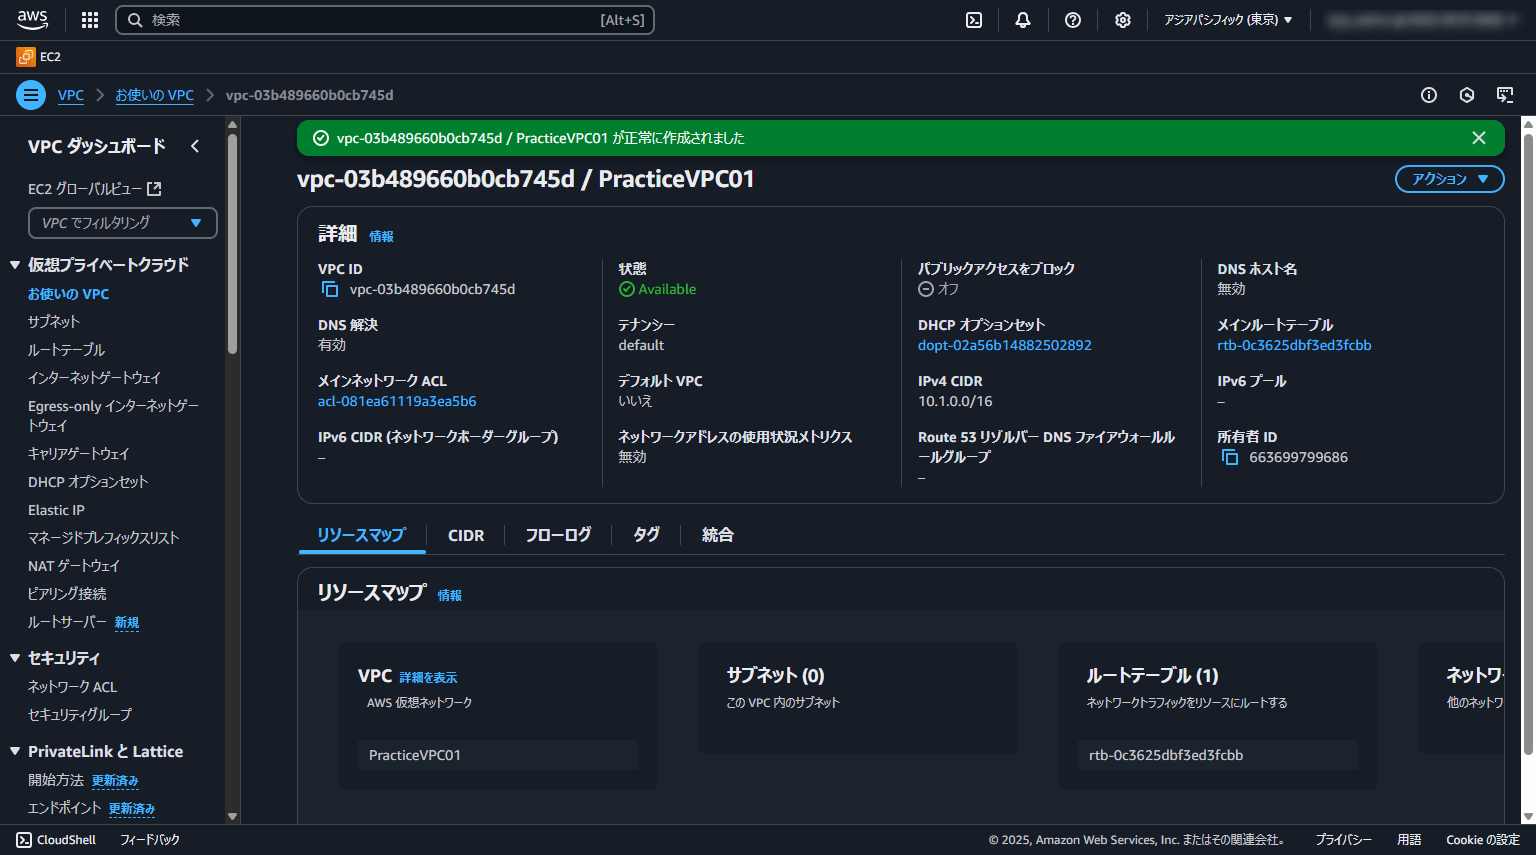Go to Your VPCs breadcrumb link
The height and width of the screenshot is (855, 1536).
(154, 95)
